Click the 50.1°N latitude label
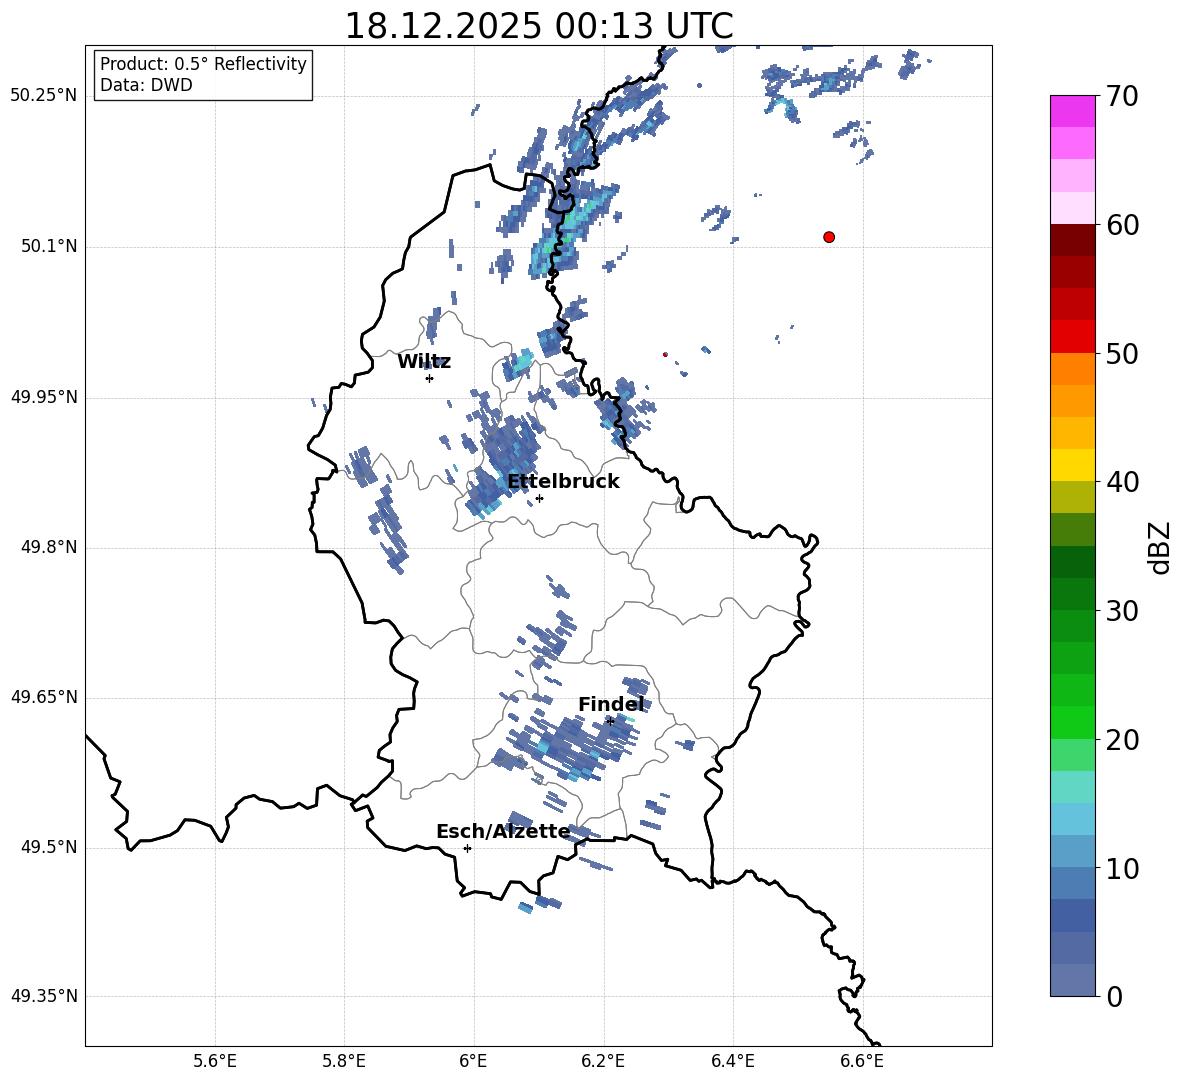The image size is (1184, 1081). (x=49, y=246)
